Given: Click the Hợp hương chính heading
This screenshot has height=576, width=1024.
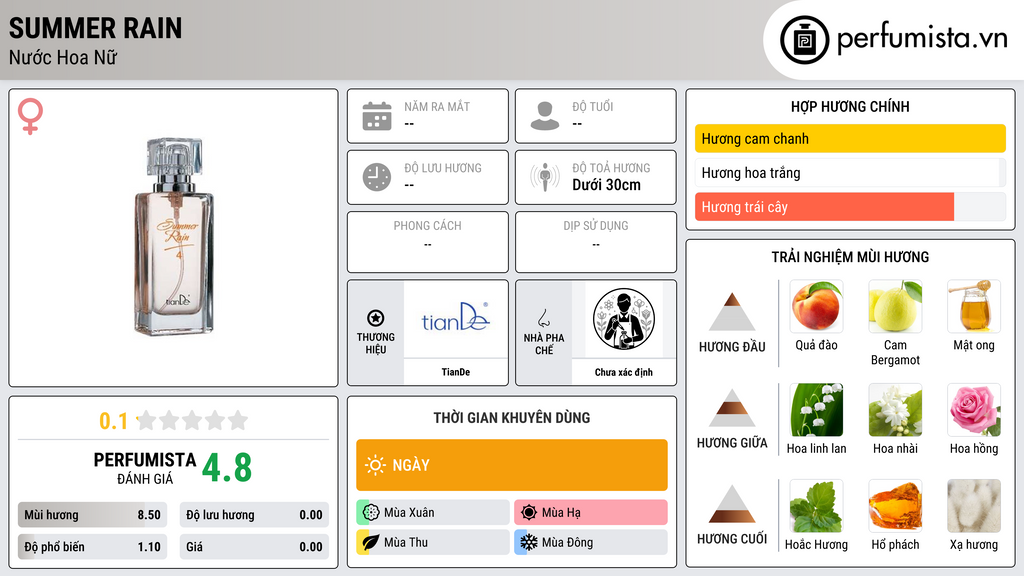Looking at the screenshot, I should 850,106.
